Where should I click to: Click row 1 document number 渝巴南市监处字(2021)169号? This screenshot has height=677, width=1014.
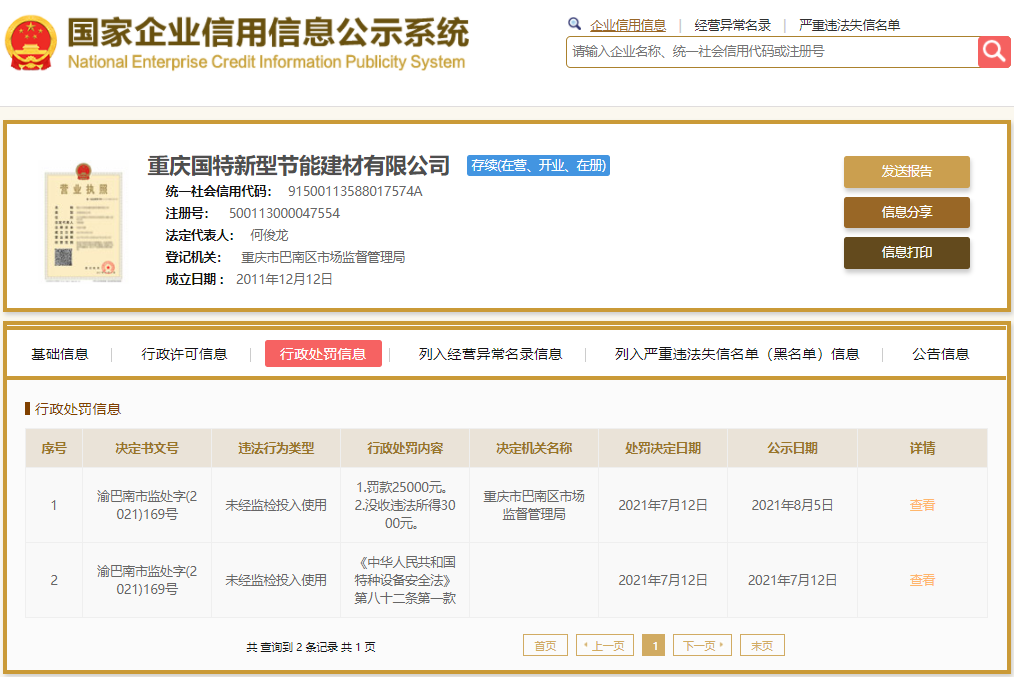[147, 505]
